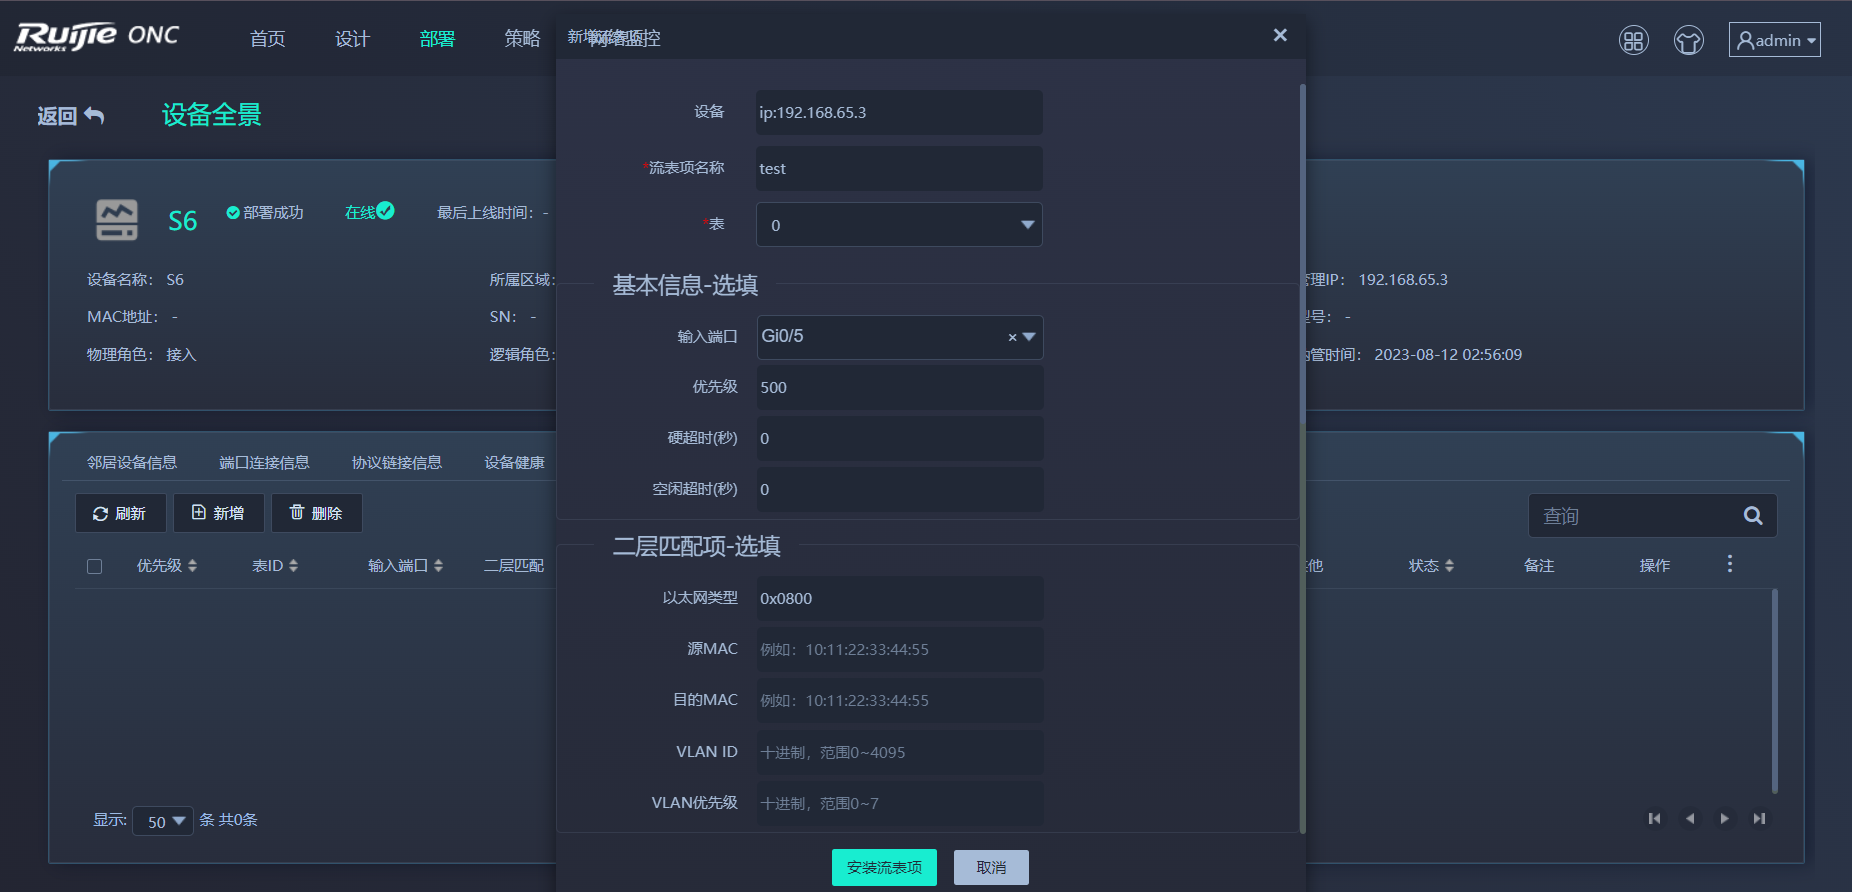Image resolution: width=1852 pixels, height=892 pixels.
Task: Click the S6 switch device icon
Action: 117,219
